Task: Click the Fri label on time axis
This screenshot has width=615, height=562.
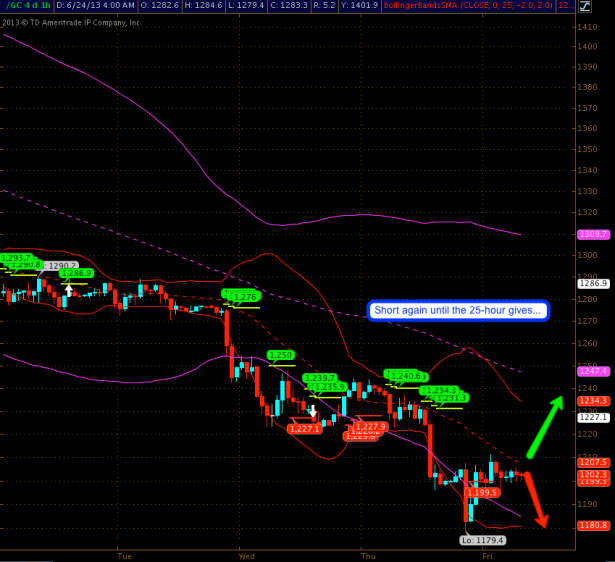Action: click(x=486, y=553)
